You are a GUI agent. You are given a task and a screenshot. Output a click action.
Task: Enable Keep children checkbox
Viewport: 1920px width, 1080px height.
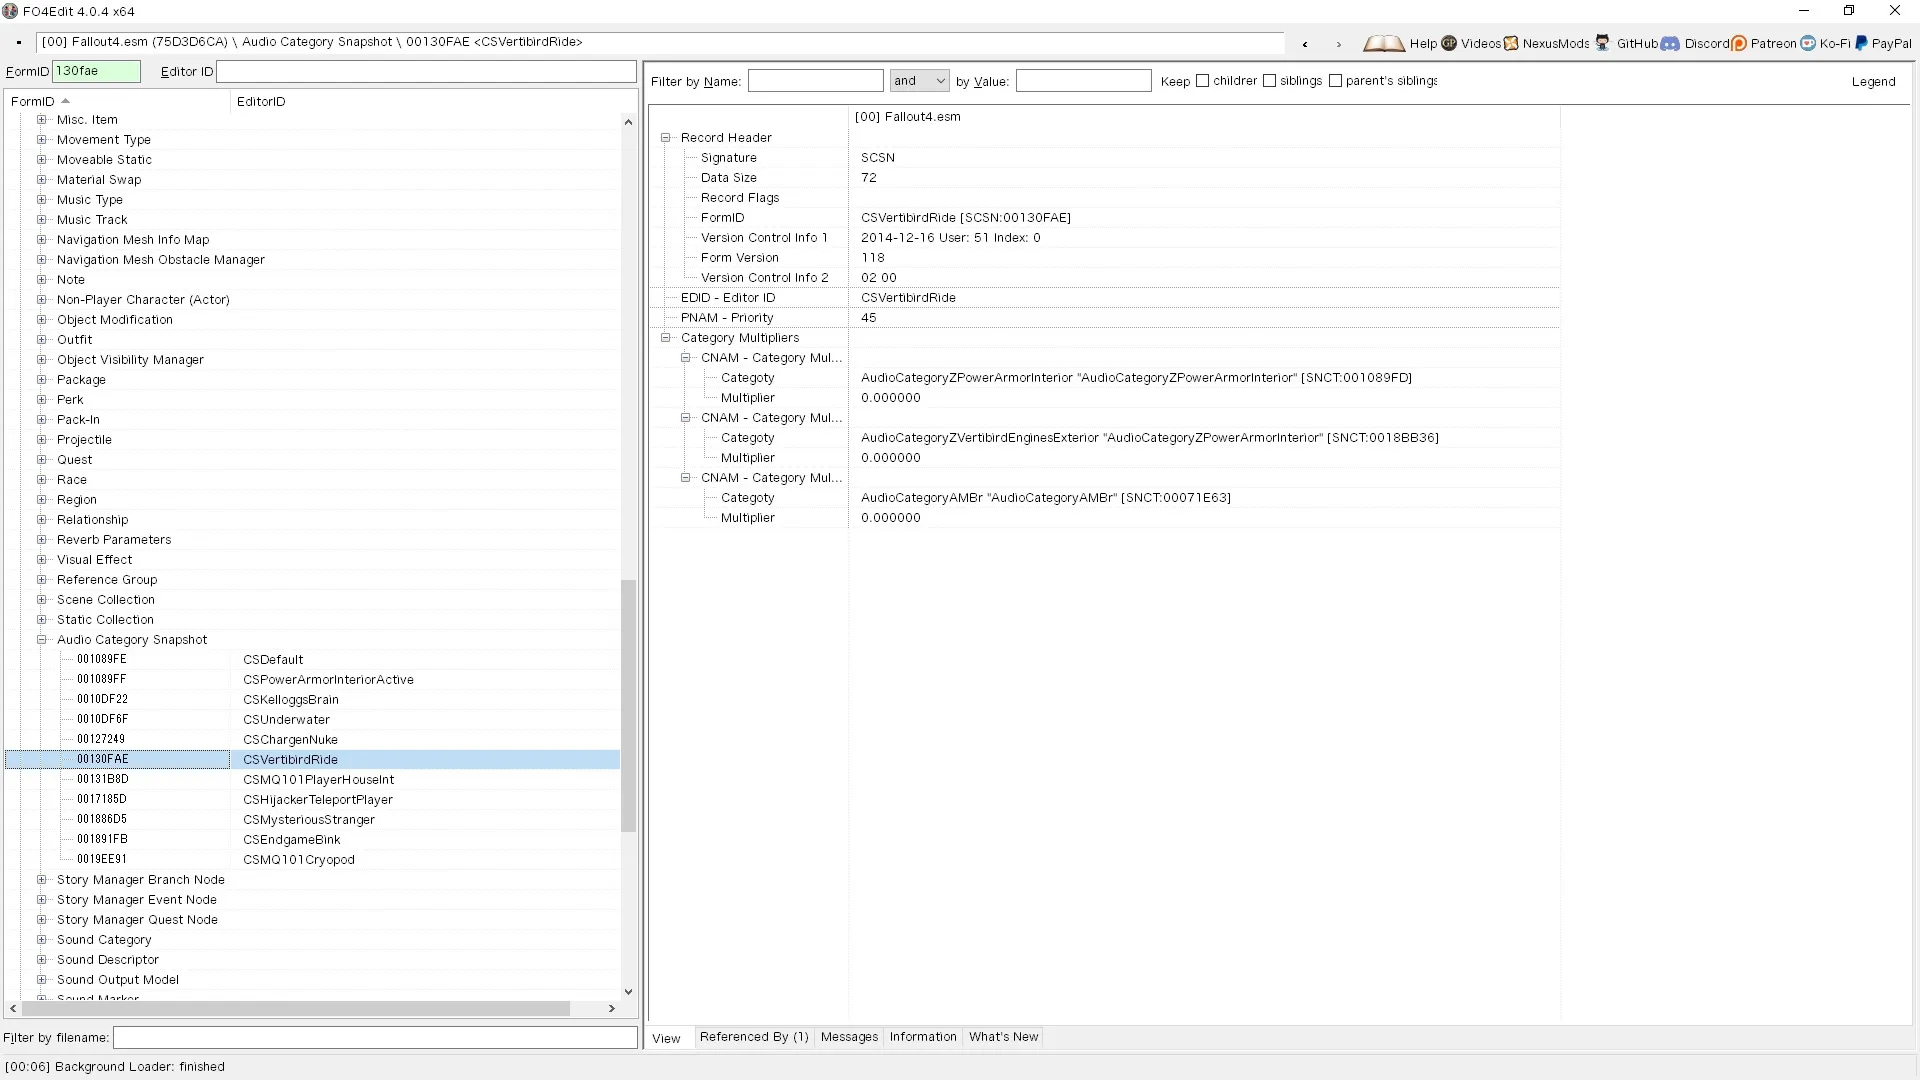(x=1203, y=81)
